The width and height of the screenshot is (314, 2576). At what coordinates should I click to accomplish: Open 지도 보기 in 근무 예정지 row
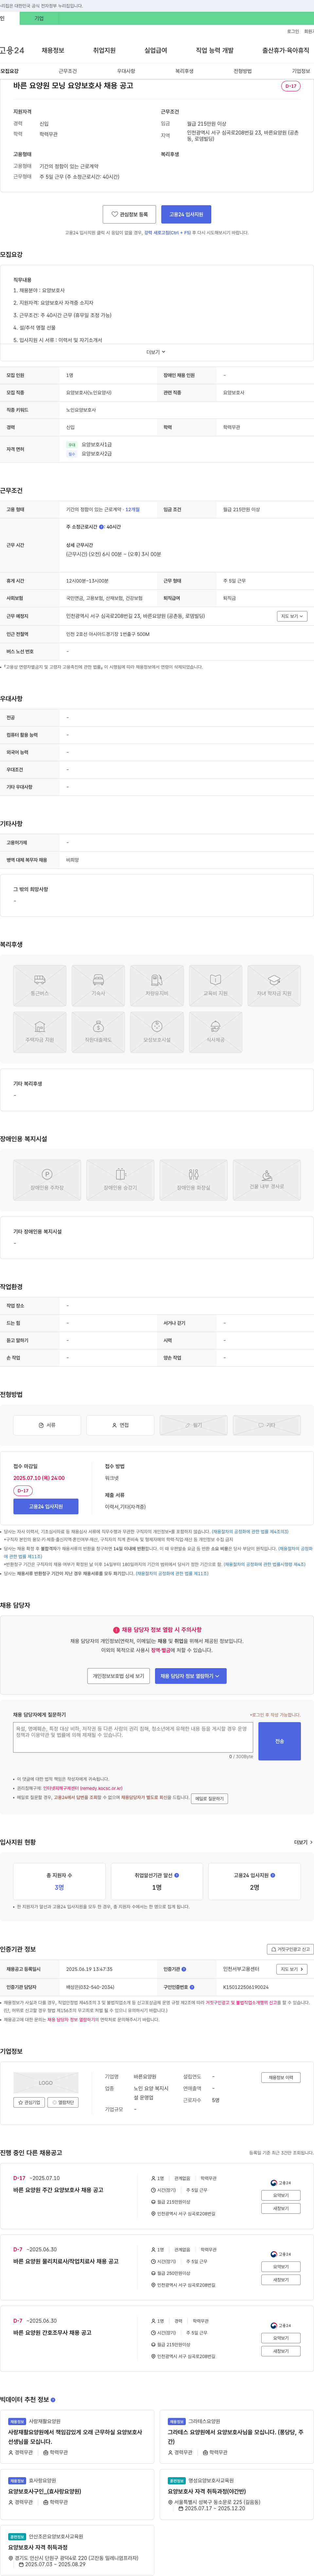(292, 616)
